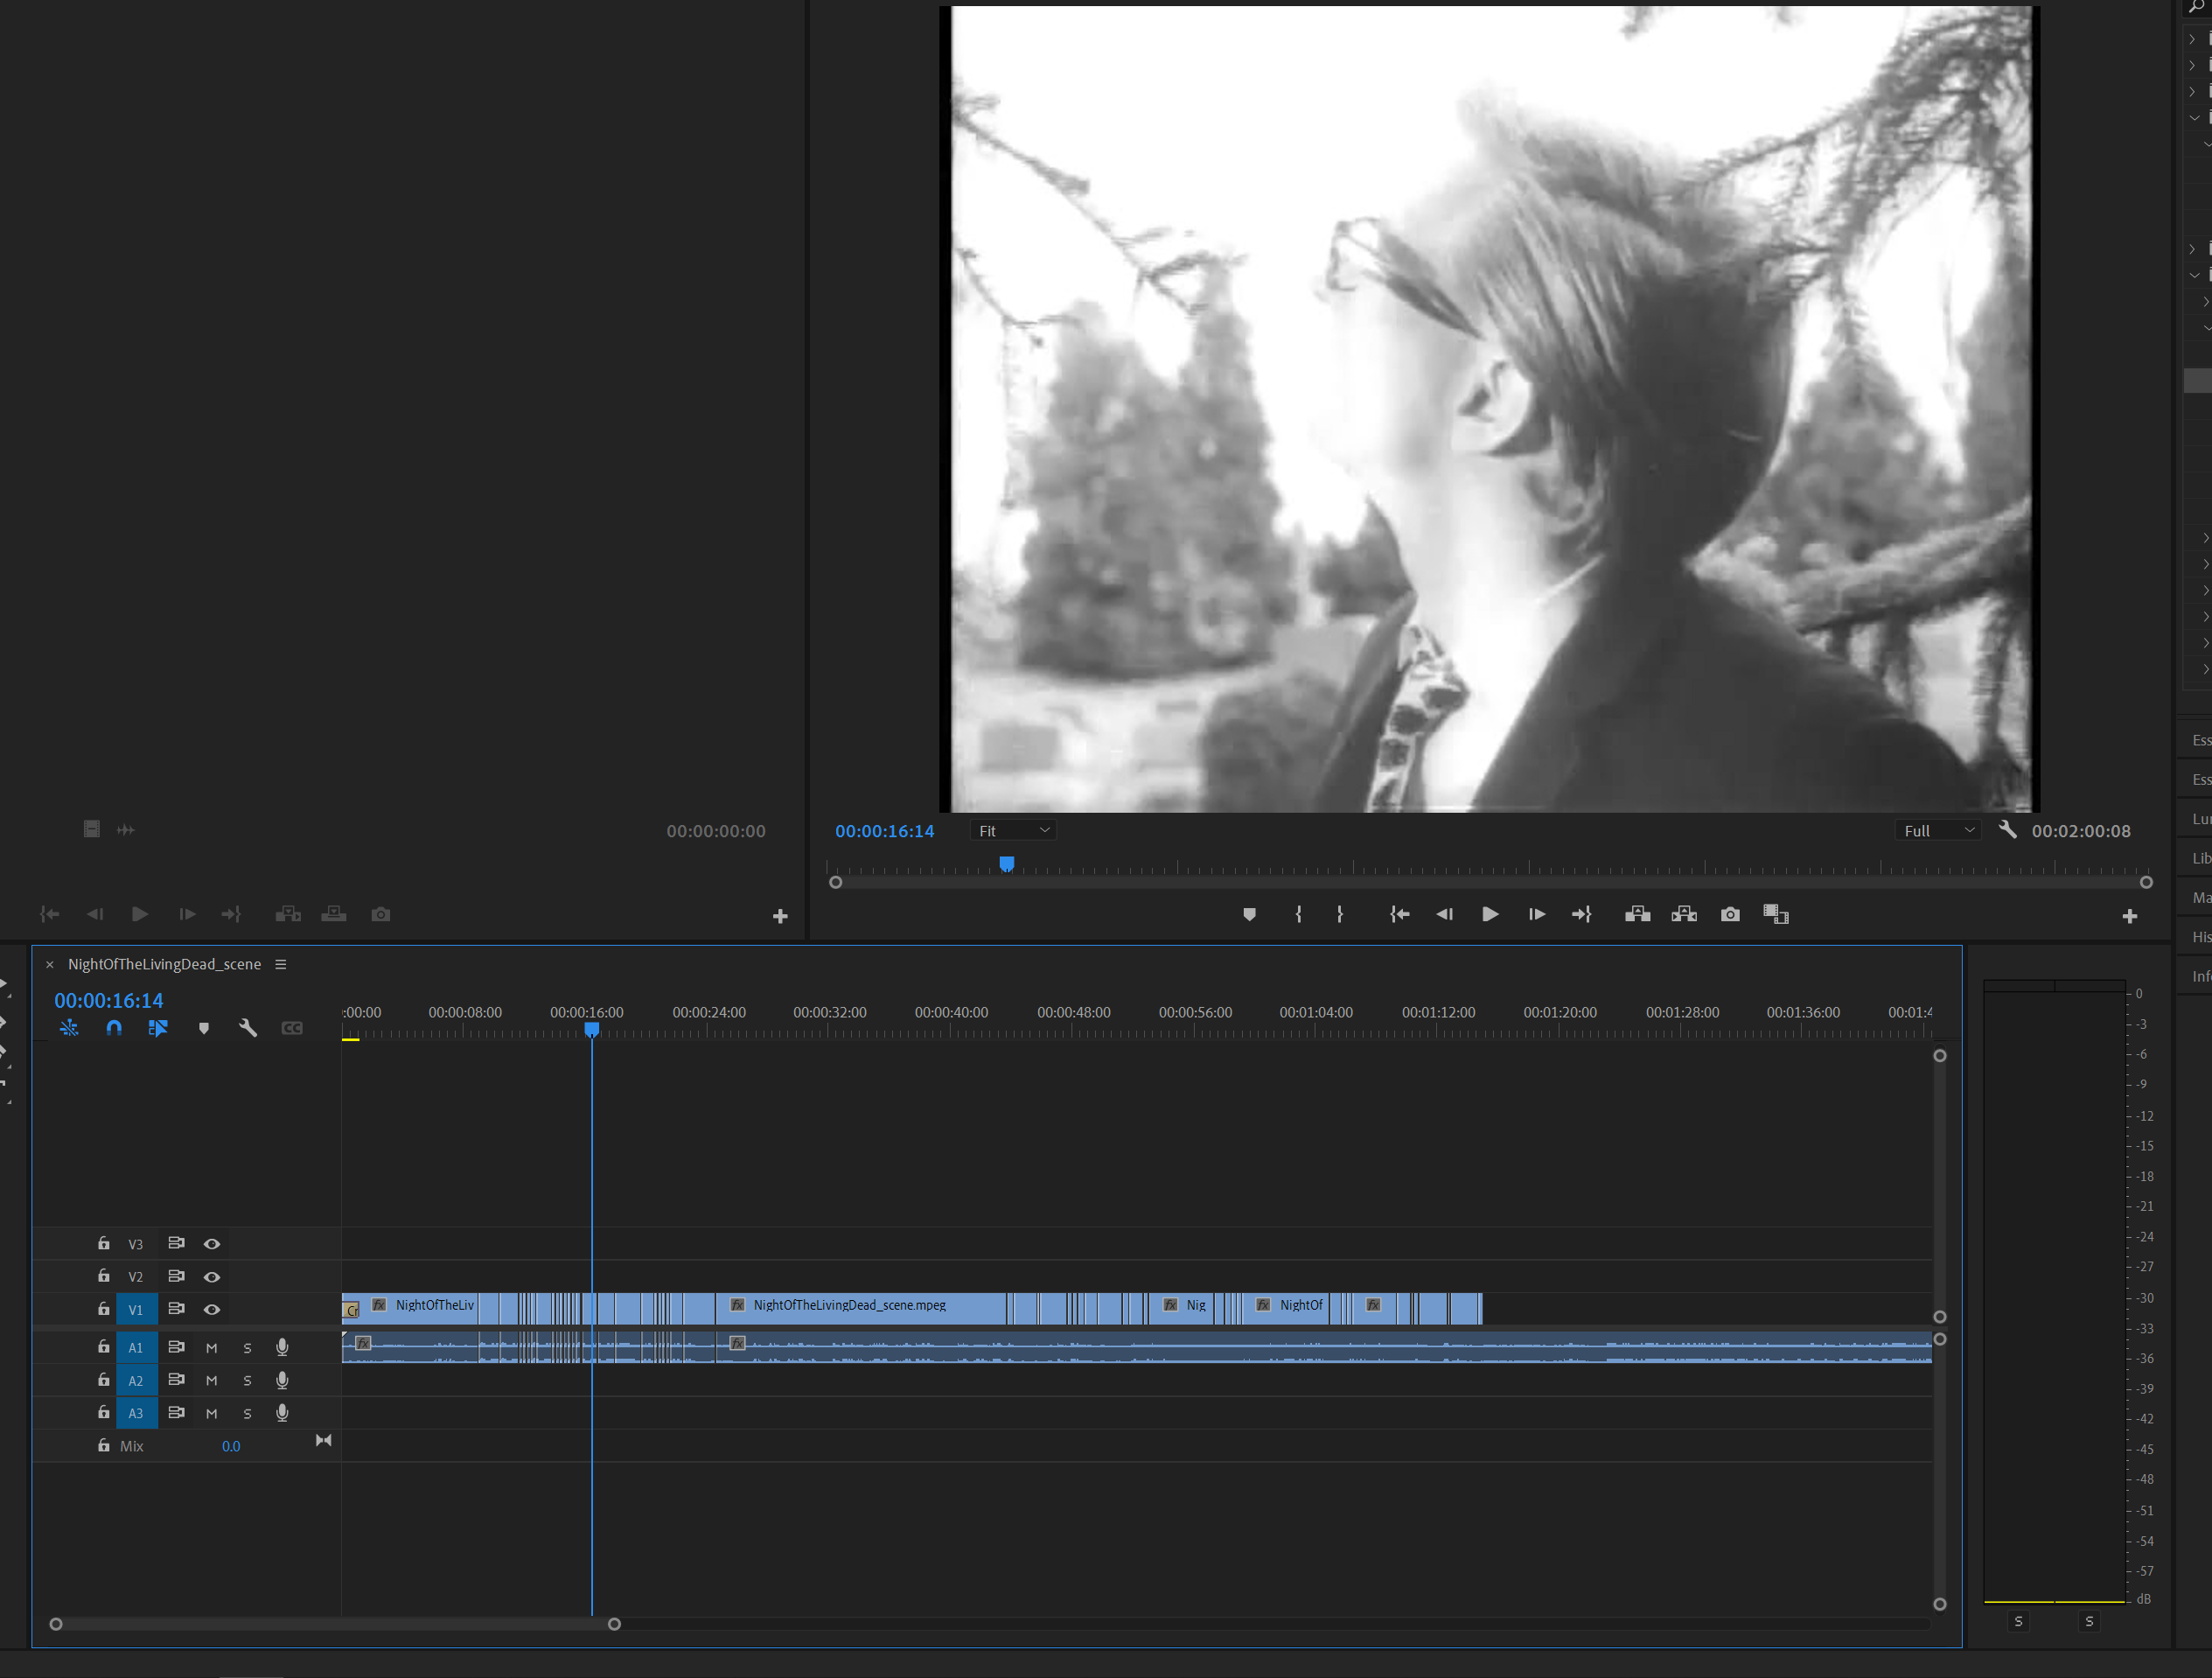The image size is (2212, 1678).
Task: Click Program Monitor button editor plus icon
Action: 2130,916
